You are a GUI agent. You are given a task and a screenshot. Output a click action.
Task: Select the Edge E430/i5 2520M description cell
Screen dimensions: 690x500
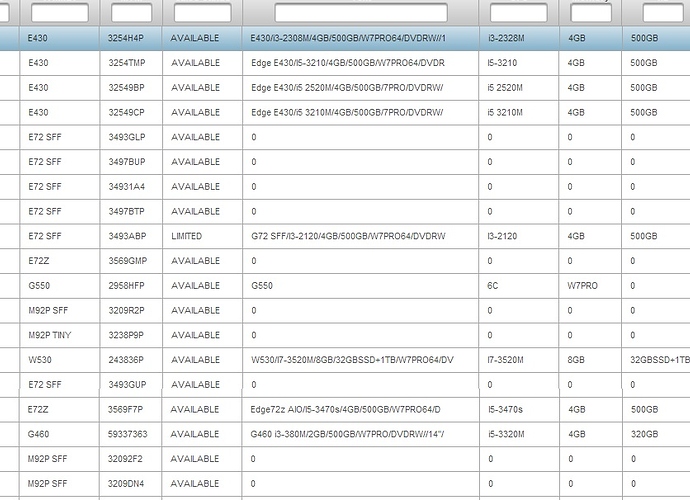pyautogui.click(x=347, y=88)
